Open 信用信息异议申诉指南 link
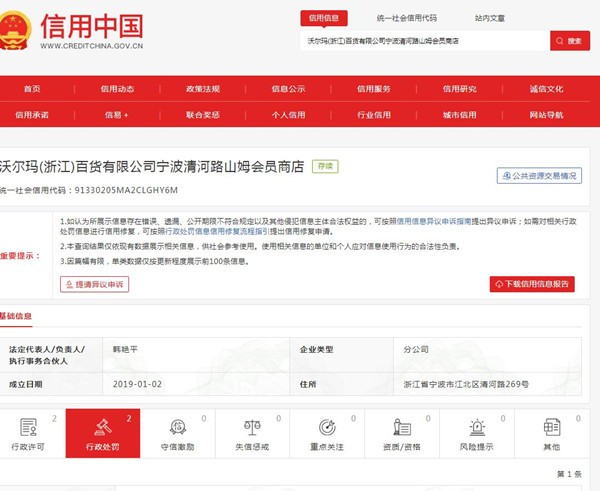Viewport: 600px width, 491px height. (x=434, y=222)
